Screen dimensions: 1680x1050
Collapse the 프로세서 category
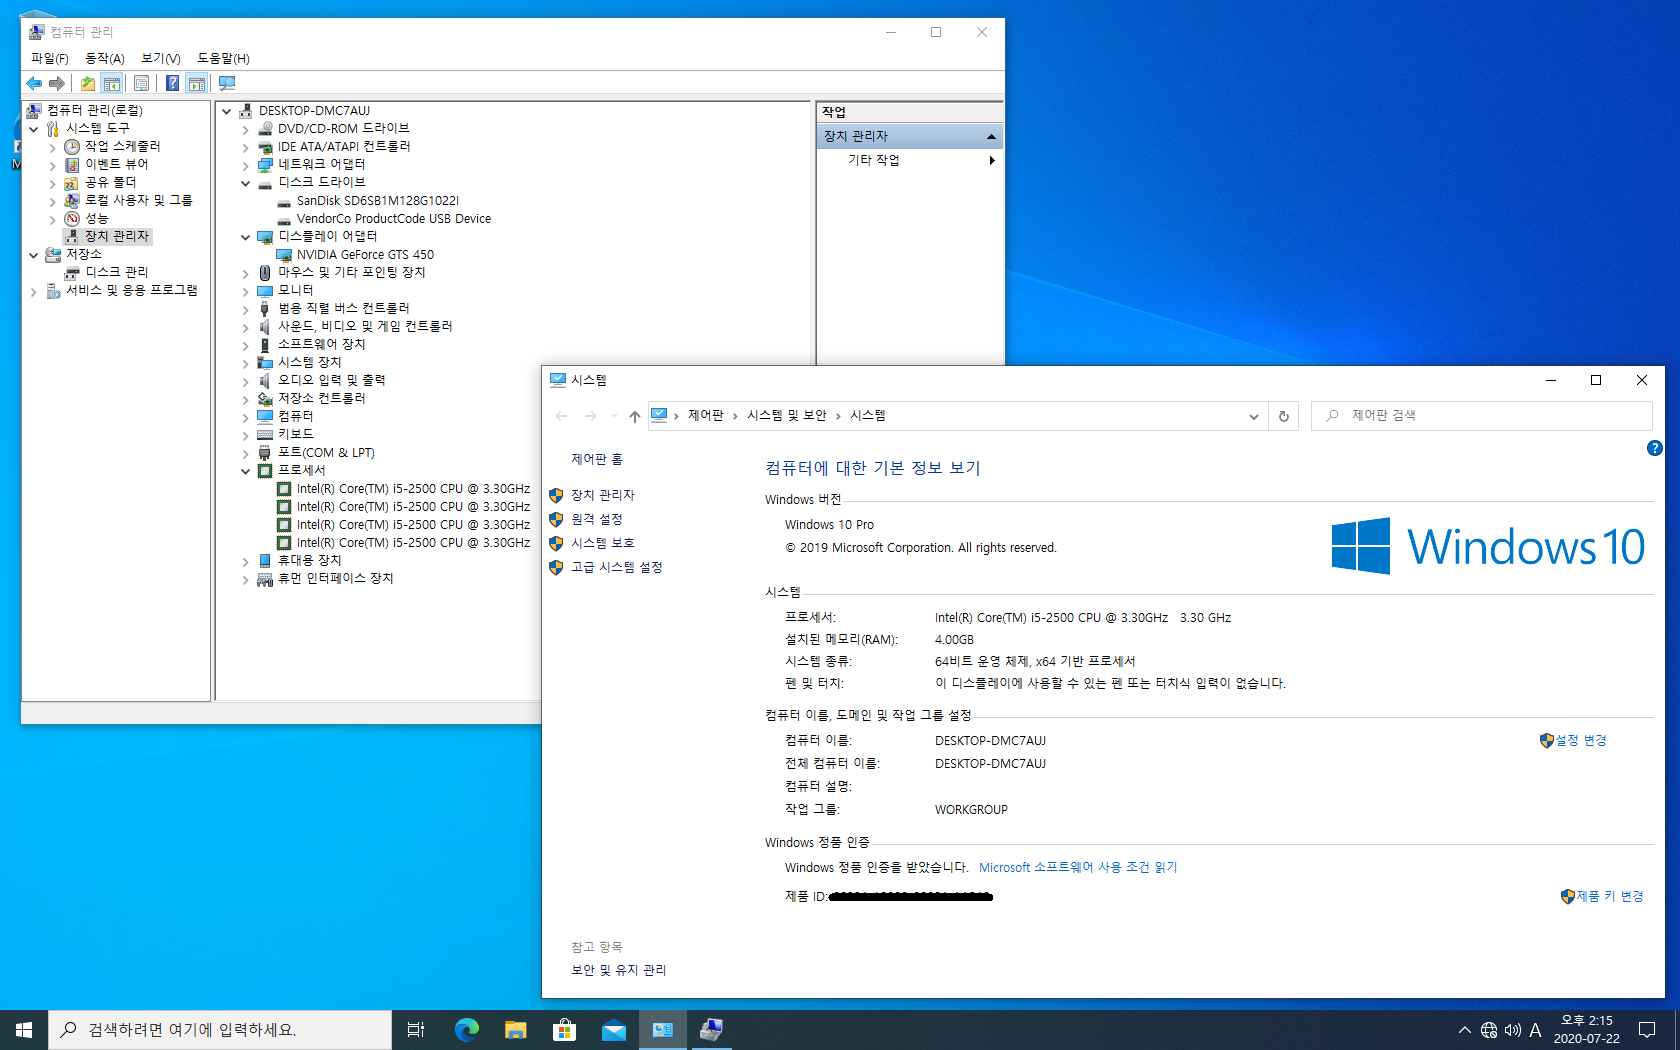(245, 471)
